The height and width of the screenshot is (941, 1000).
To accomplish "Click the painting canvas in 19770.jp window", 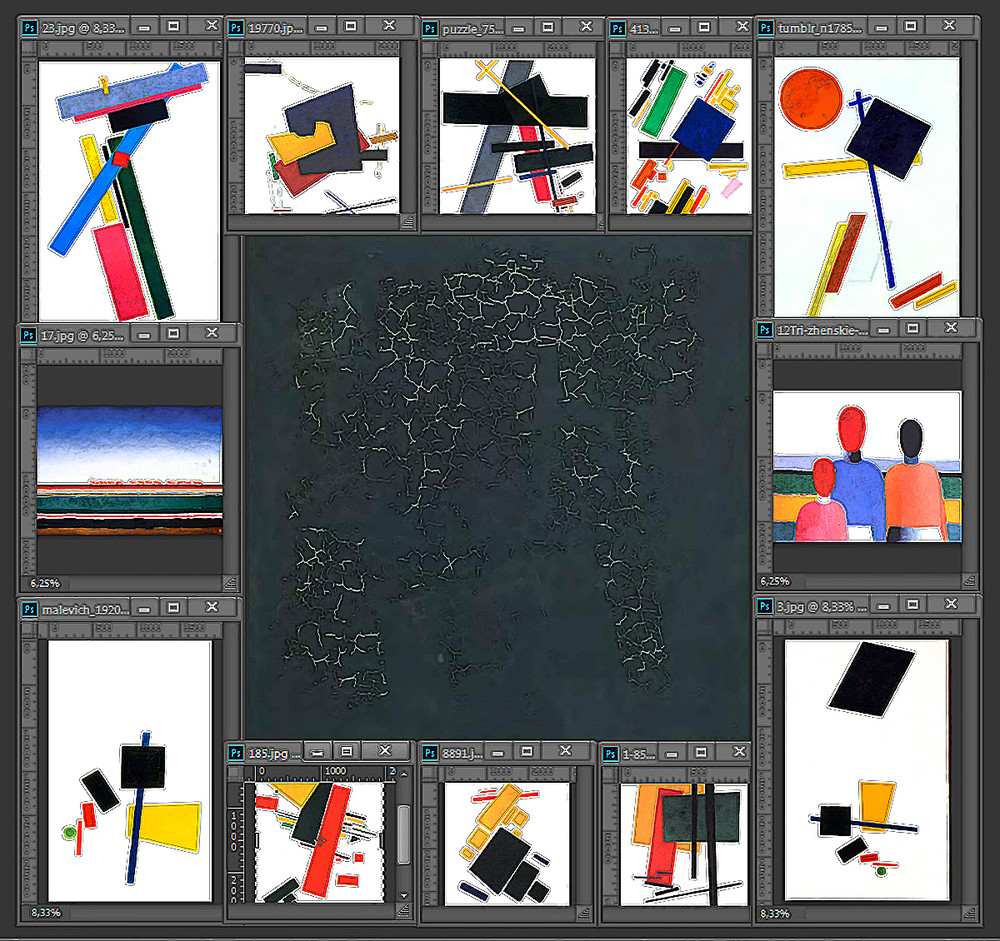I will click(322, 135).
